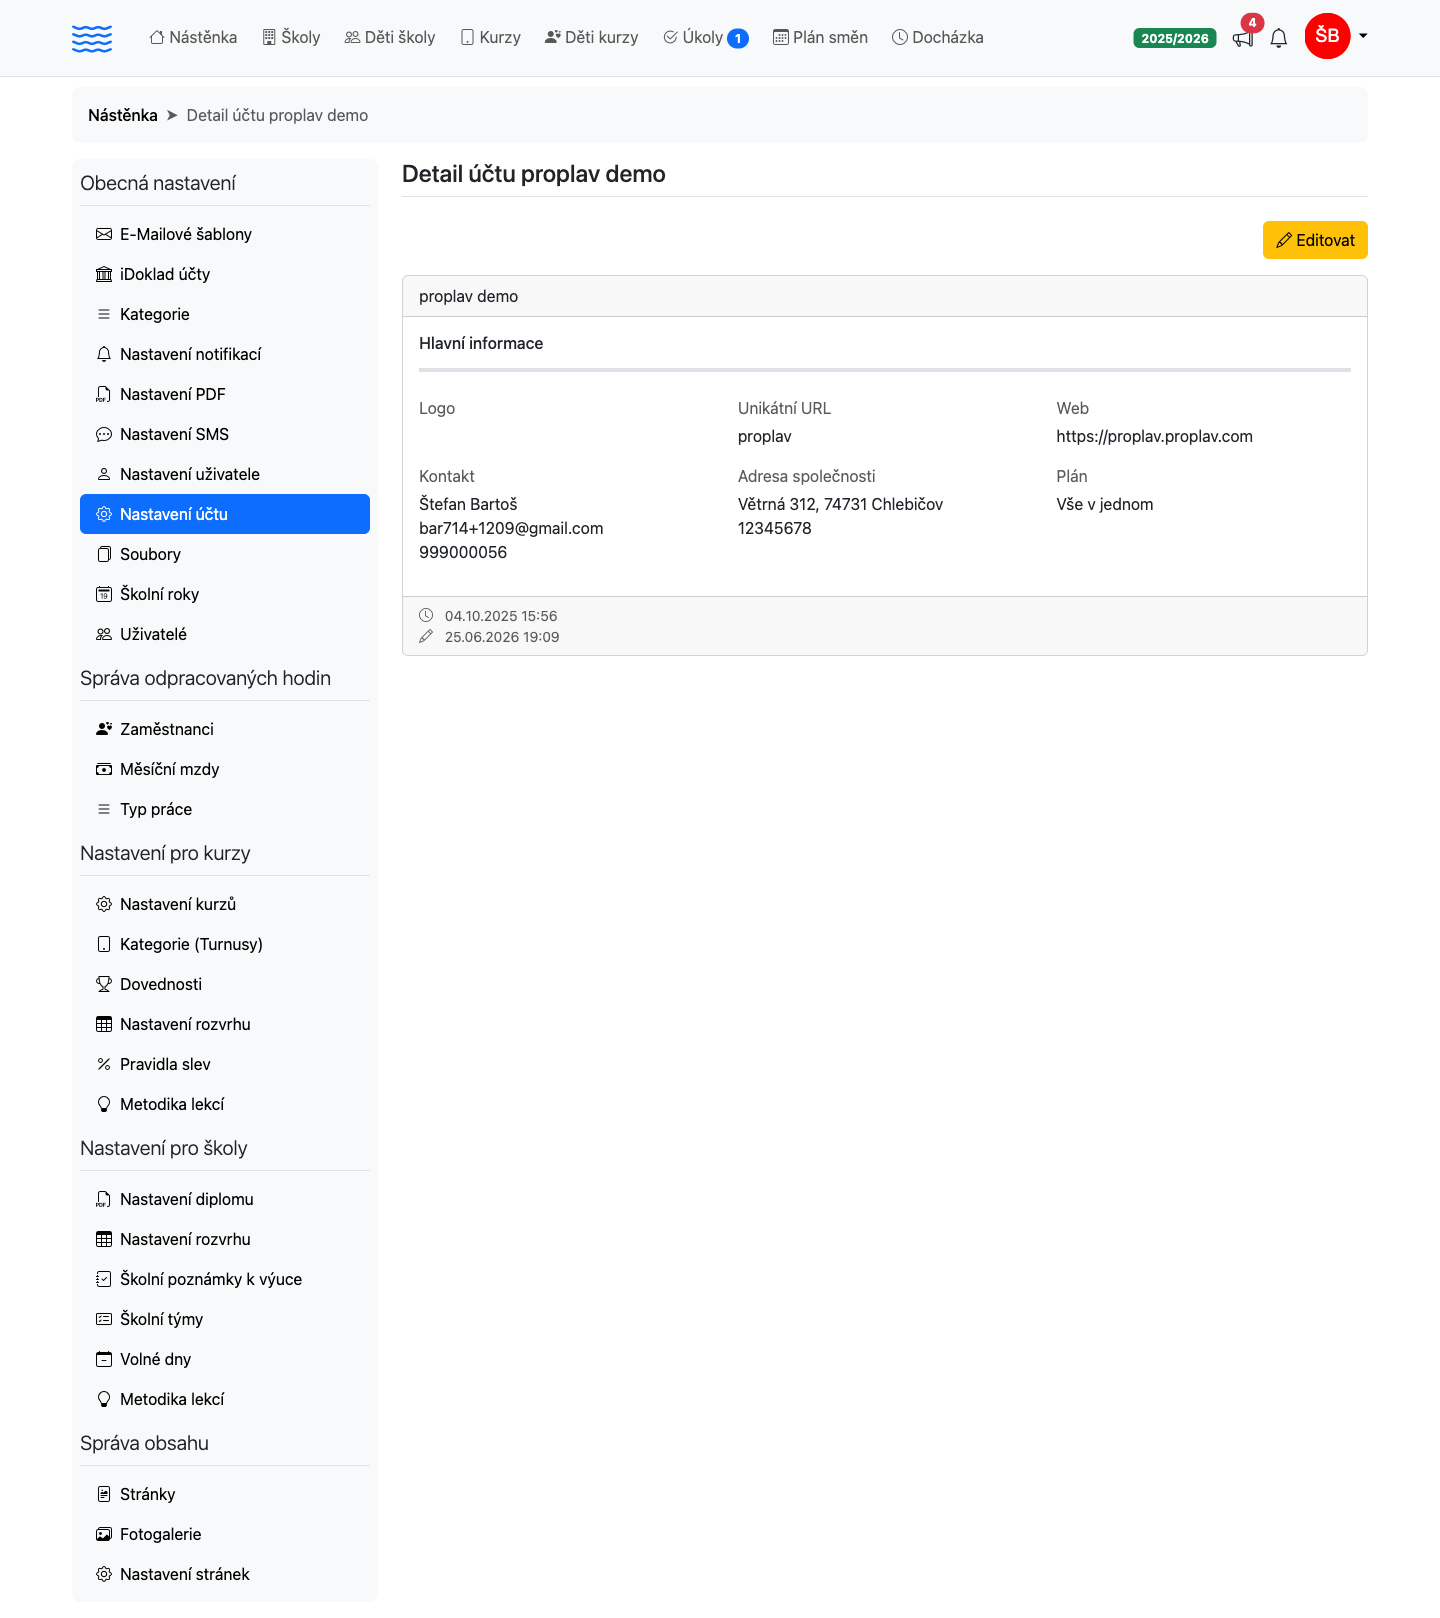Screen dimensions: 1440x1618
Task: Click the Školní roky calendar icon
Action: point(104,594)
